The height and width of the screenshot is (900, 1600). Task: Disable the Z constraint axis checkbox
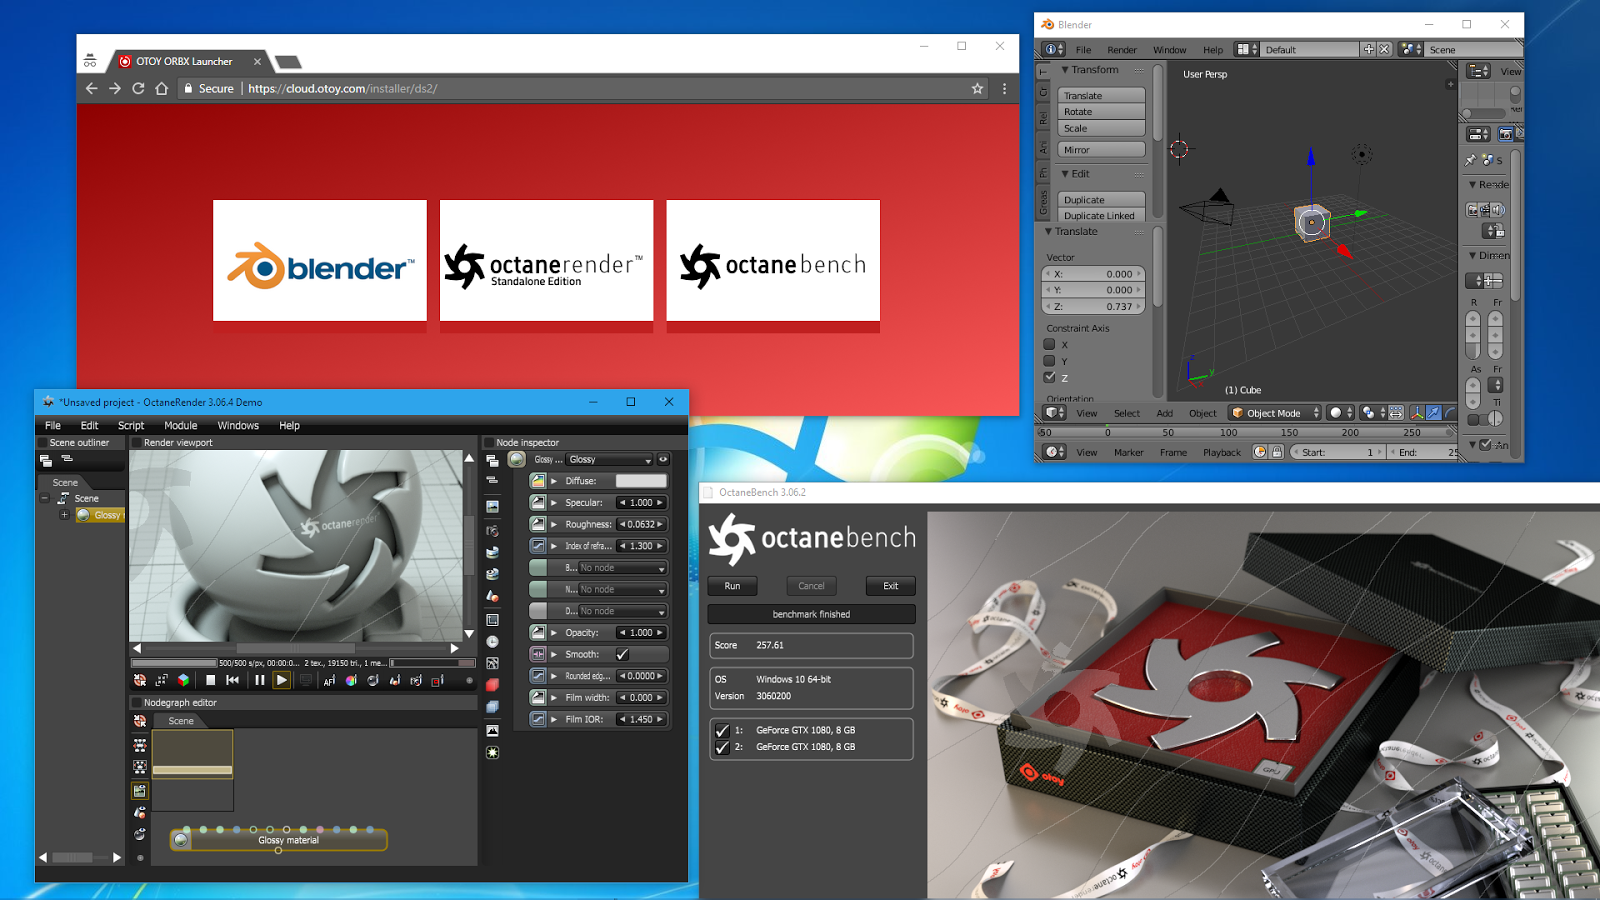(x=1049, y=377)
